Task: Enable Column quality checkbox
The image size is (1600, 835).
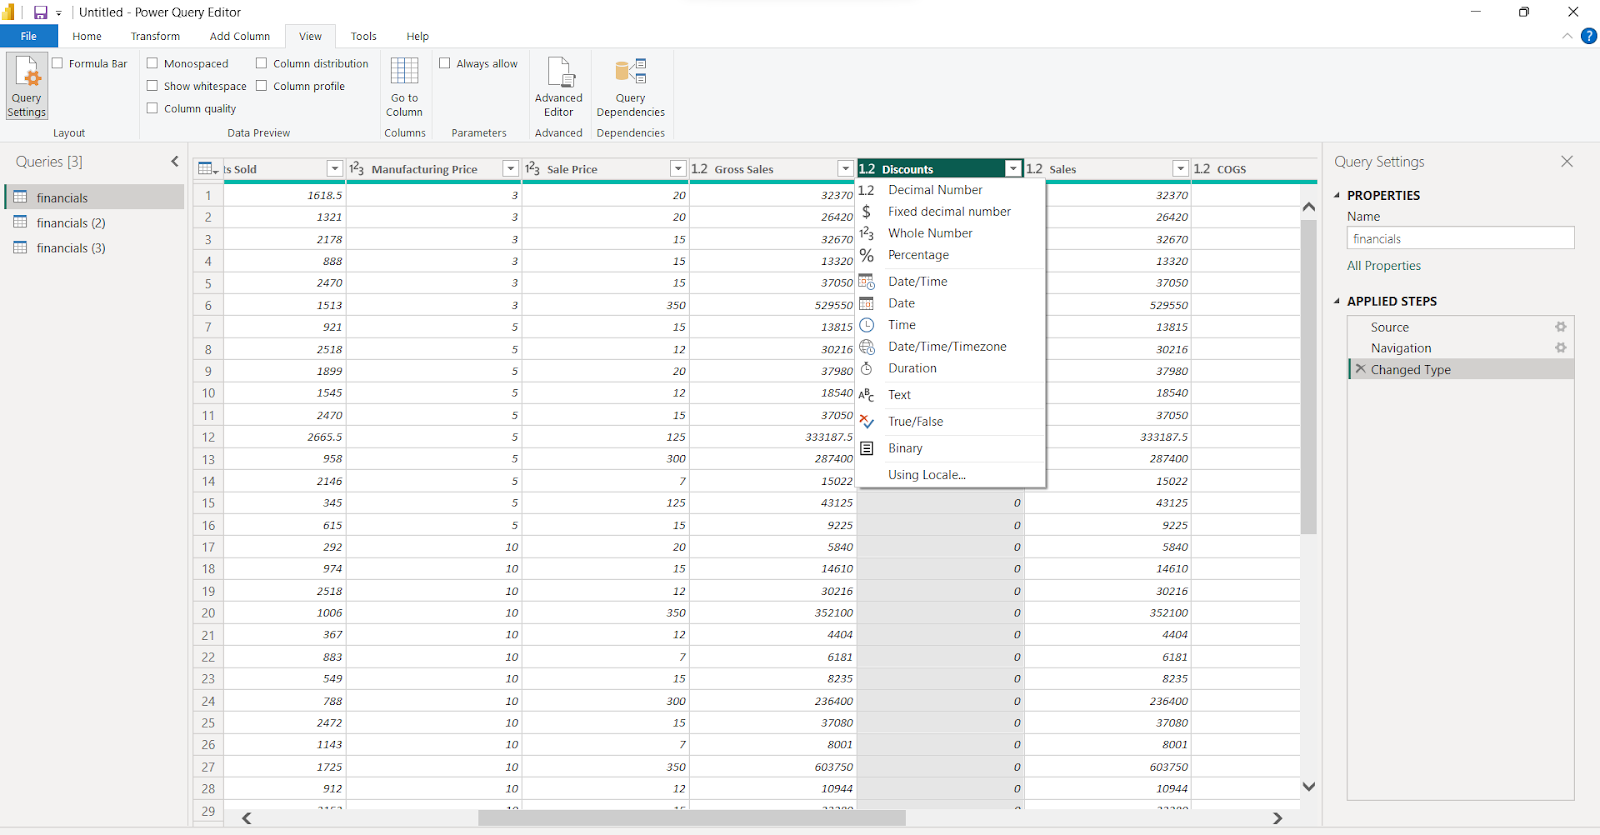Action: click(153, 108)
